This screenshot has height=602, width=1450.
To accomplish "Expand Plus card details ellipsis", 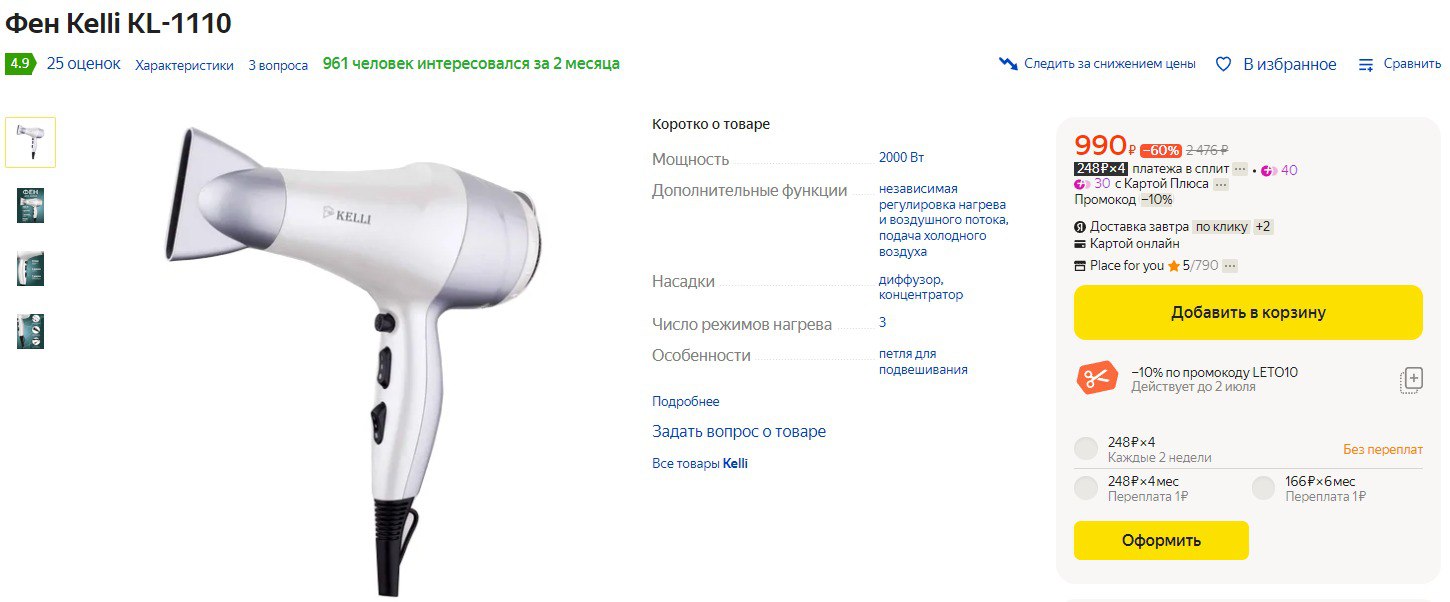I will pos(1221,184).
